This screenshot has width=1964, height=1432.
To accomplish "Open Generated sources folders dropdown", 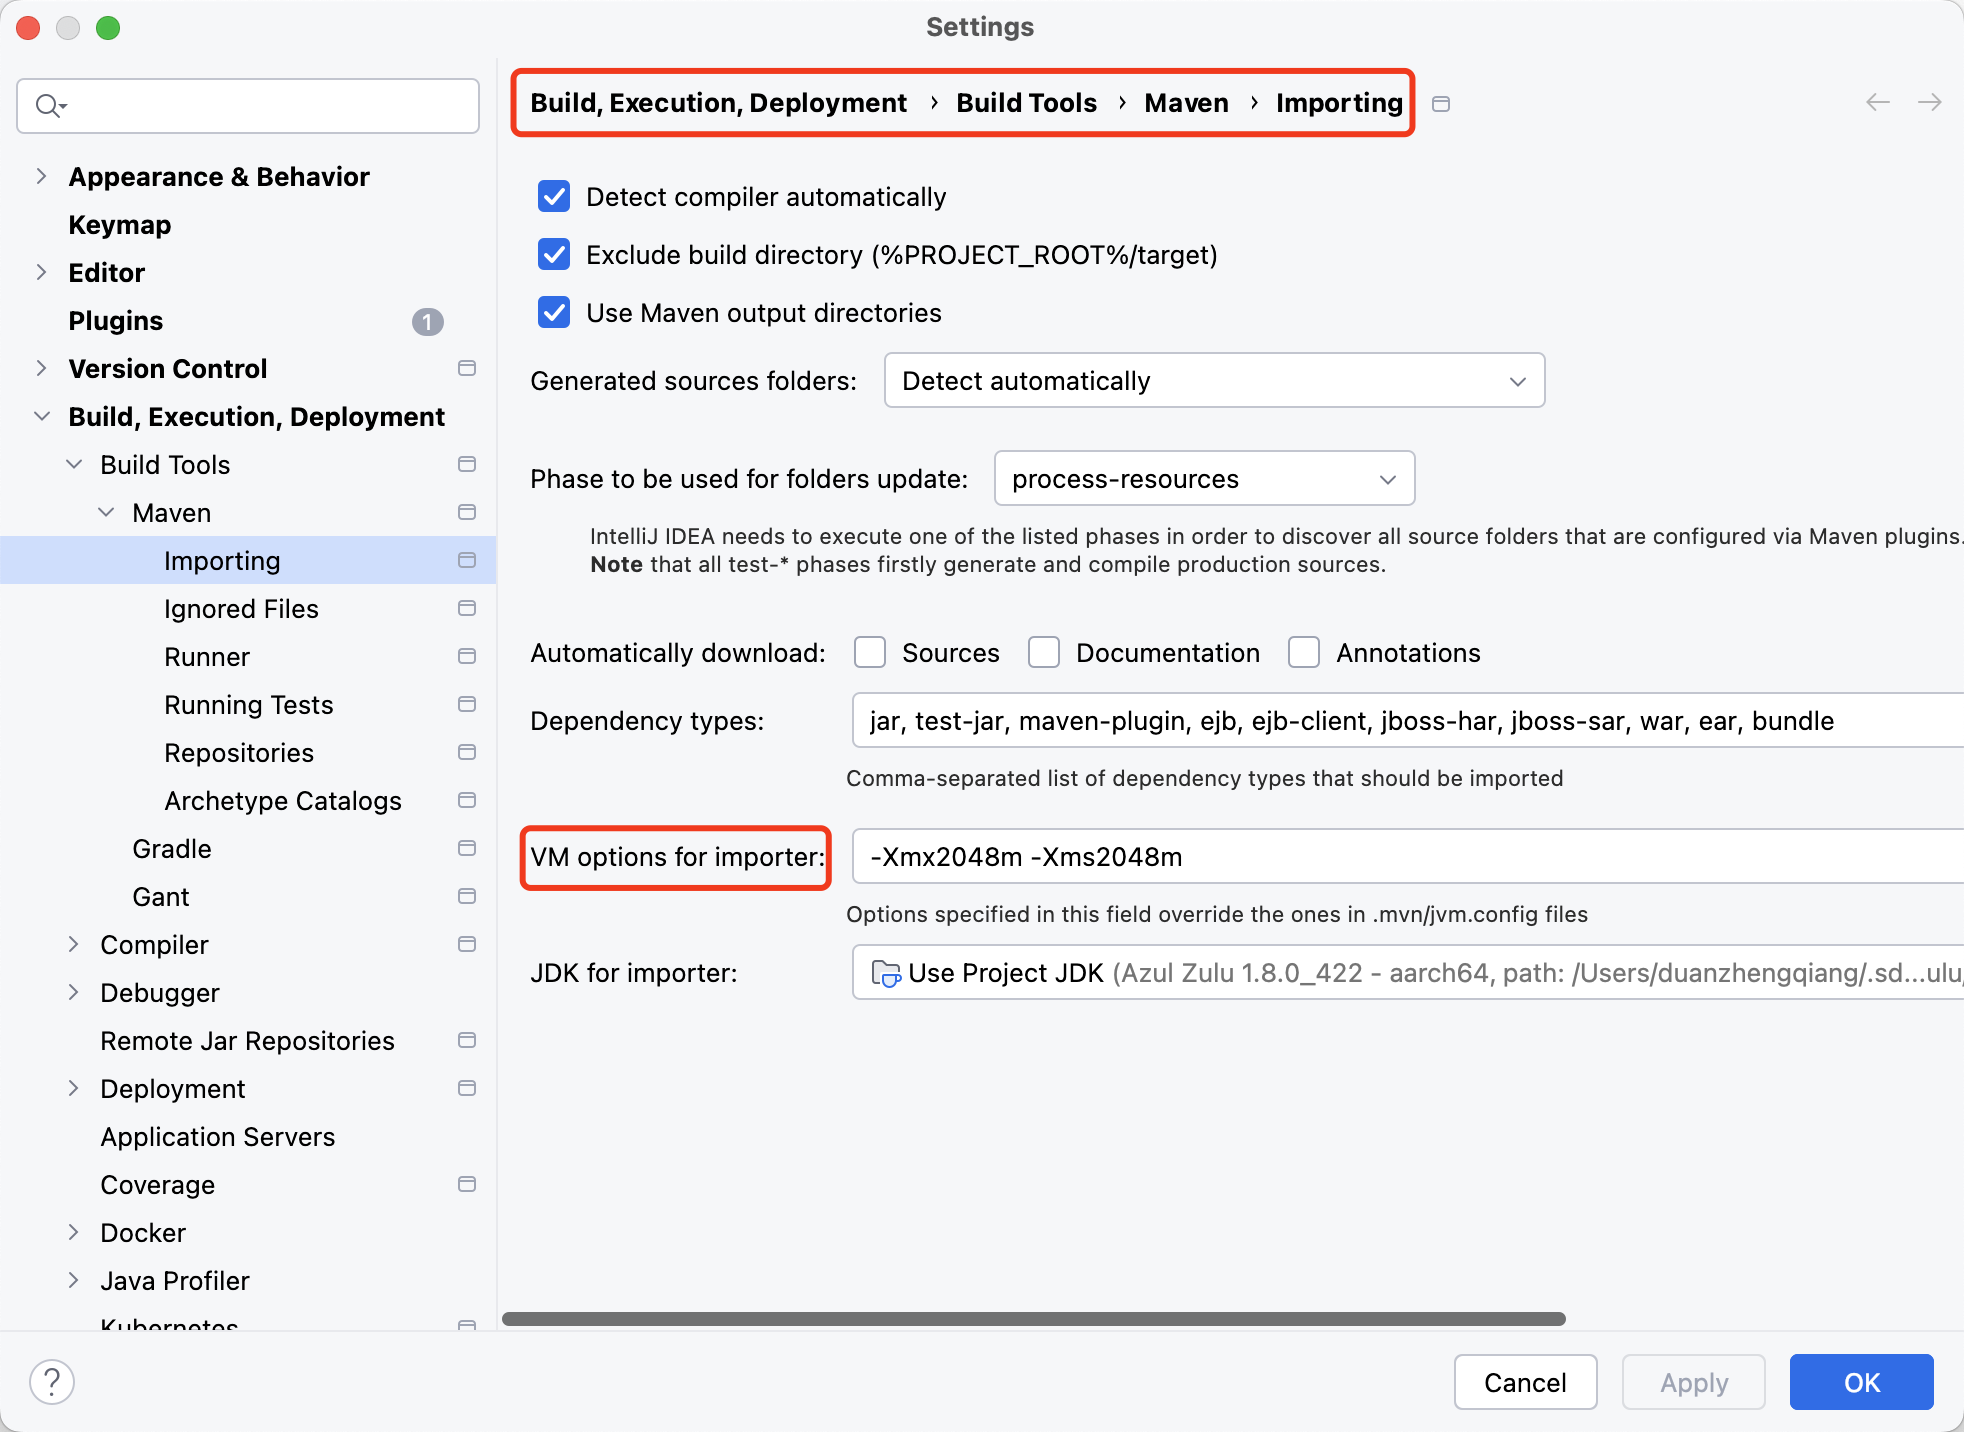I will pos(1214,381).
